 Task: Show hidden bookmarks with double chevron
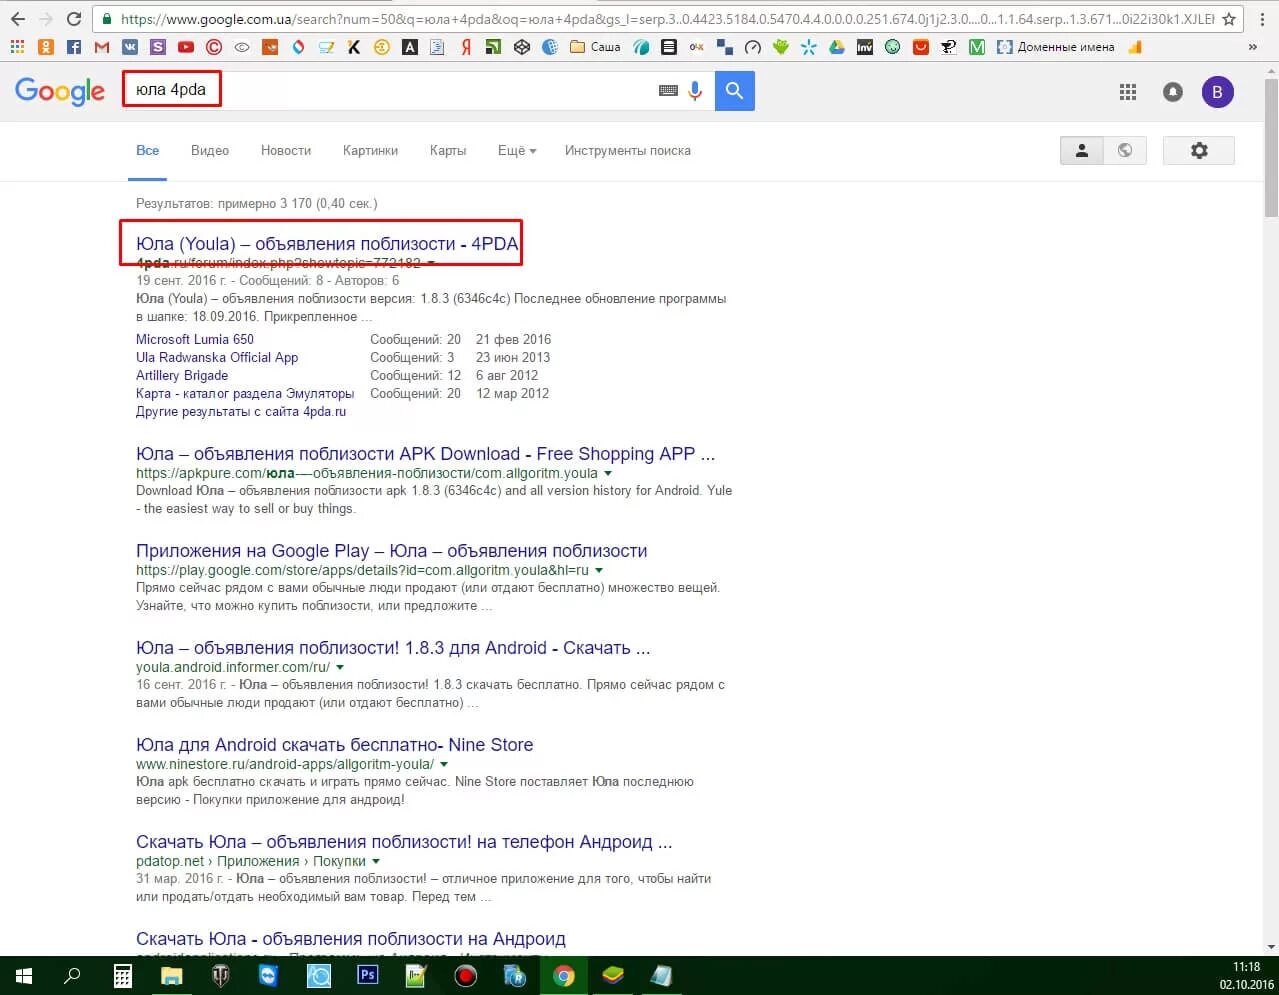(1253, 47)
